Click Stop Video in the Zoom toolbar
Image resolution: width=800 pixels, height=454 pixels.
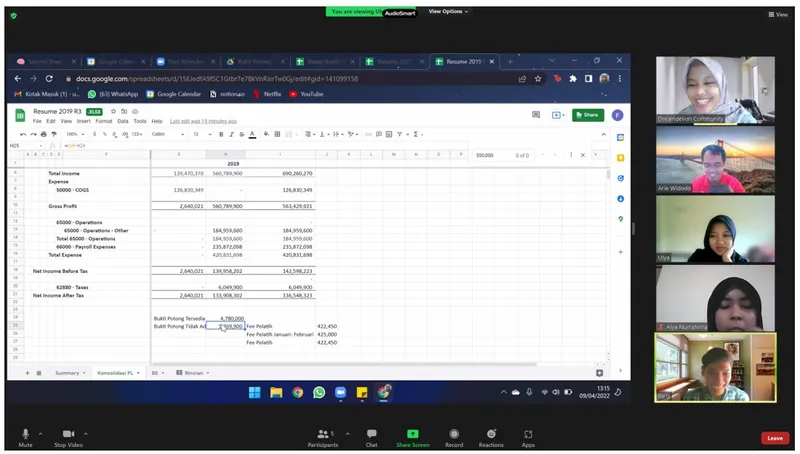pyautogui.click(x=67, y=435)
